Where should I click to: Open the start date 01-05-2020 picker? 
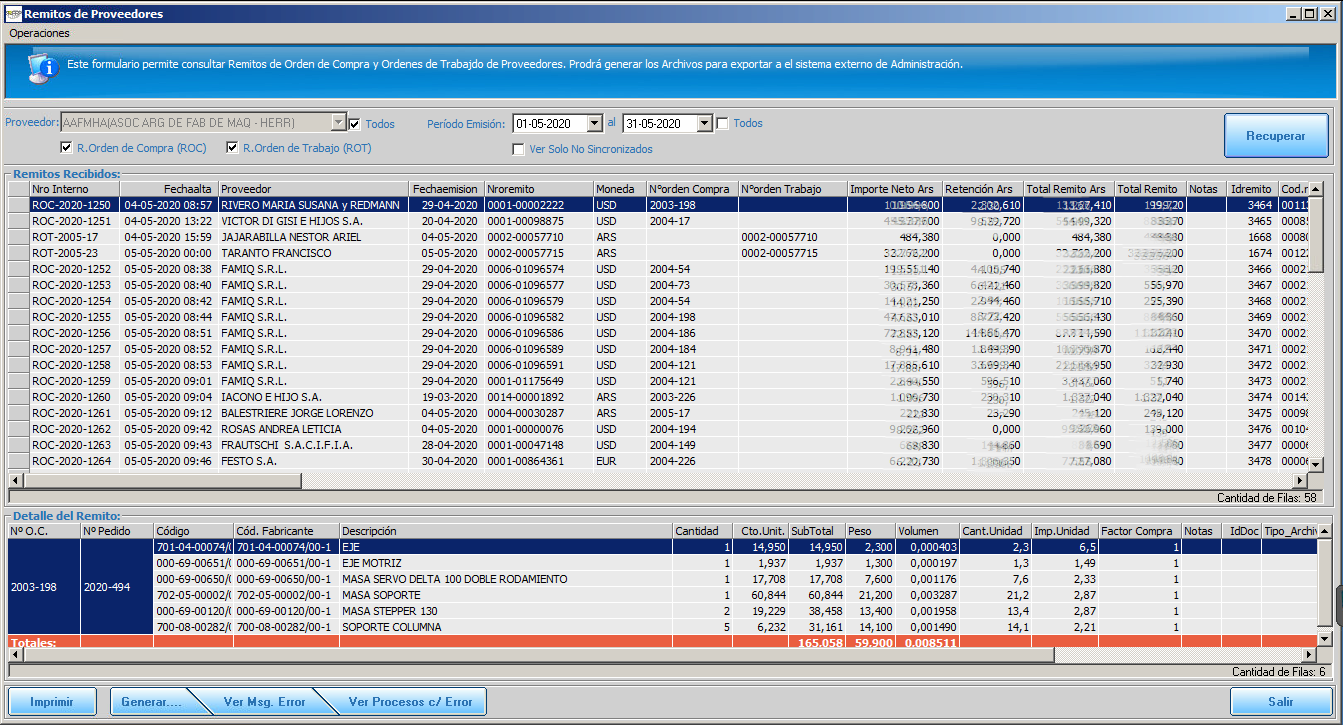595,124
